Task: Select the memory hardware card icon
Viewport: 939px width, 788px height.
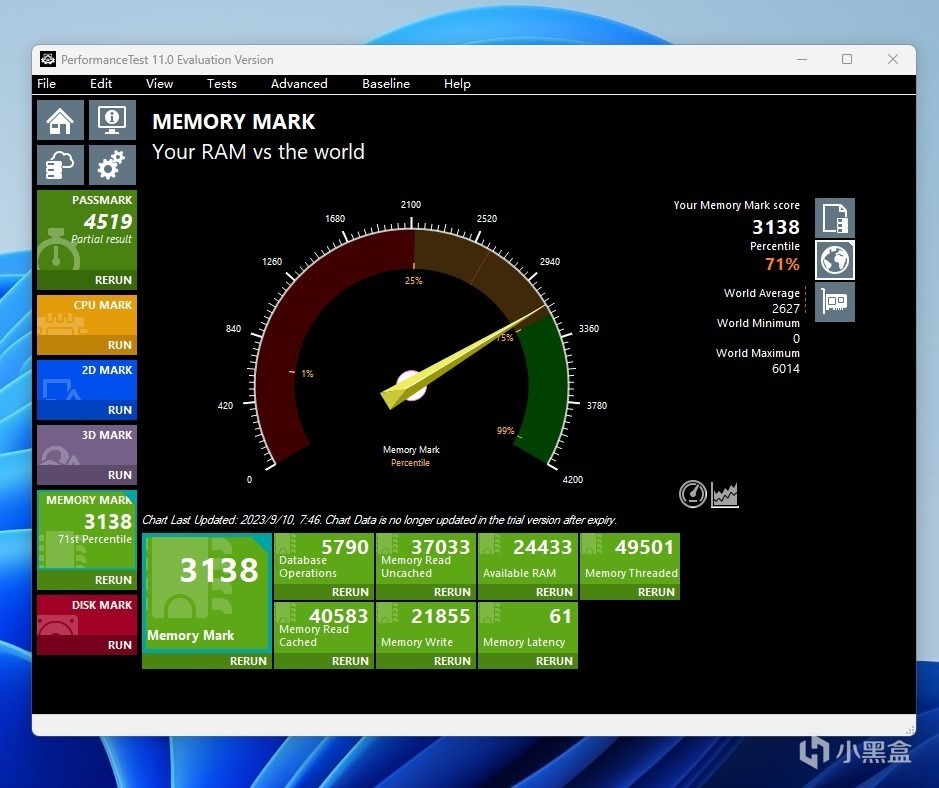Action: click(835, 302)
